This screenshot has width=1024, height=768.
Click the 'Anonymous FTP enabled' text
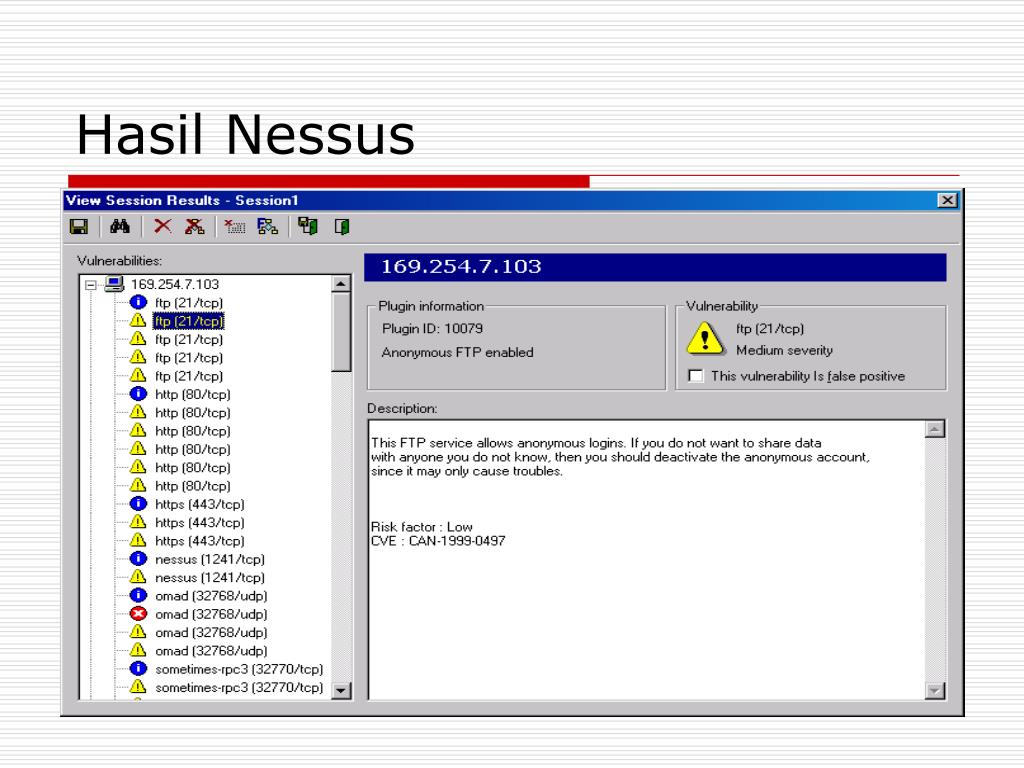point(457,353)
